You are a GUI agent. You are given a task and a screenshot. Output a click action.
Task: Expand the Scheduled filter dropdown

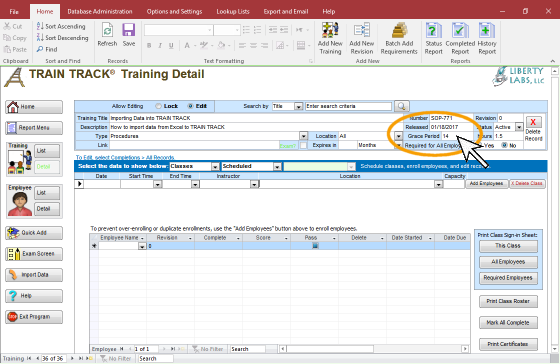(277, 166)
